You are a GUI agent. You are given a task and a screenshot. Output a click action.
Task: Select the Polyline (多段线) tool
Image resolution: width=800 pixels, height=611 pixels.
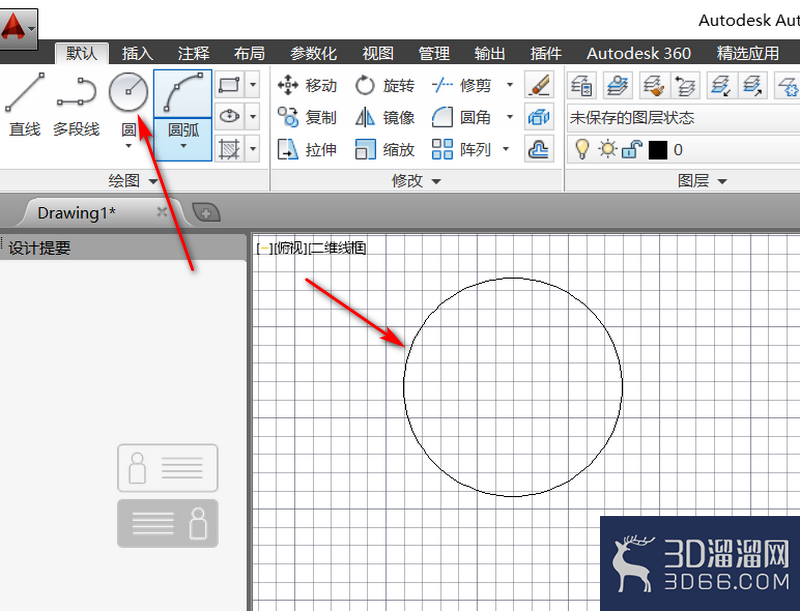(76, 105)
